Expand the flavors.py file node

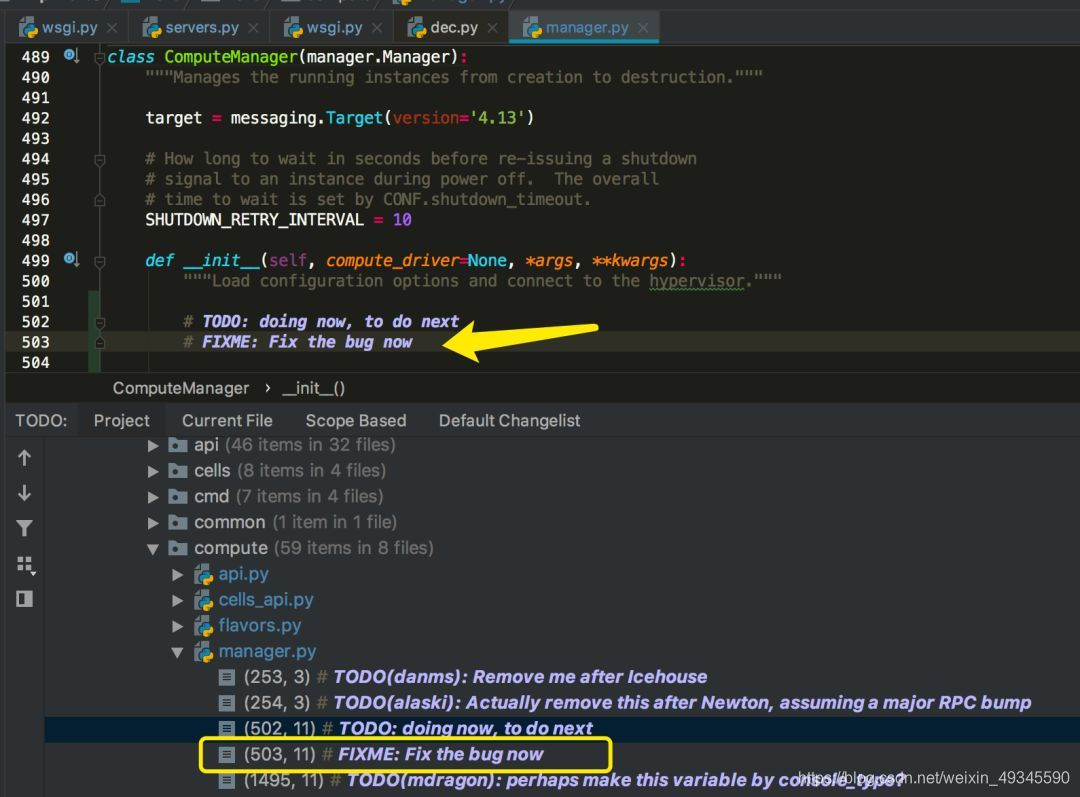click(178, 626)
